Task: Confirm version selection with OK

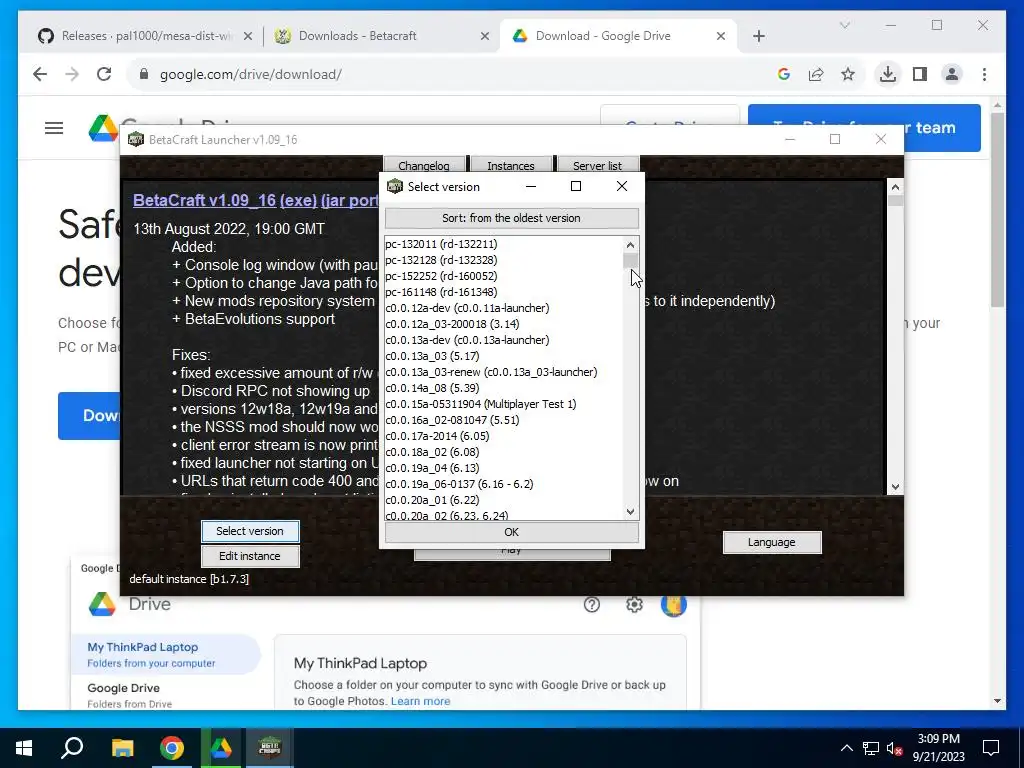Action: [x=511, y=532]
